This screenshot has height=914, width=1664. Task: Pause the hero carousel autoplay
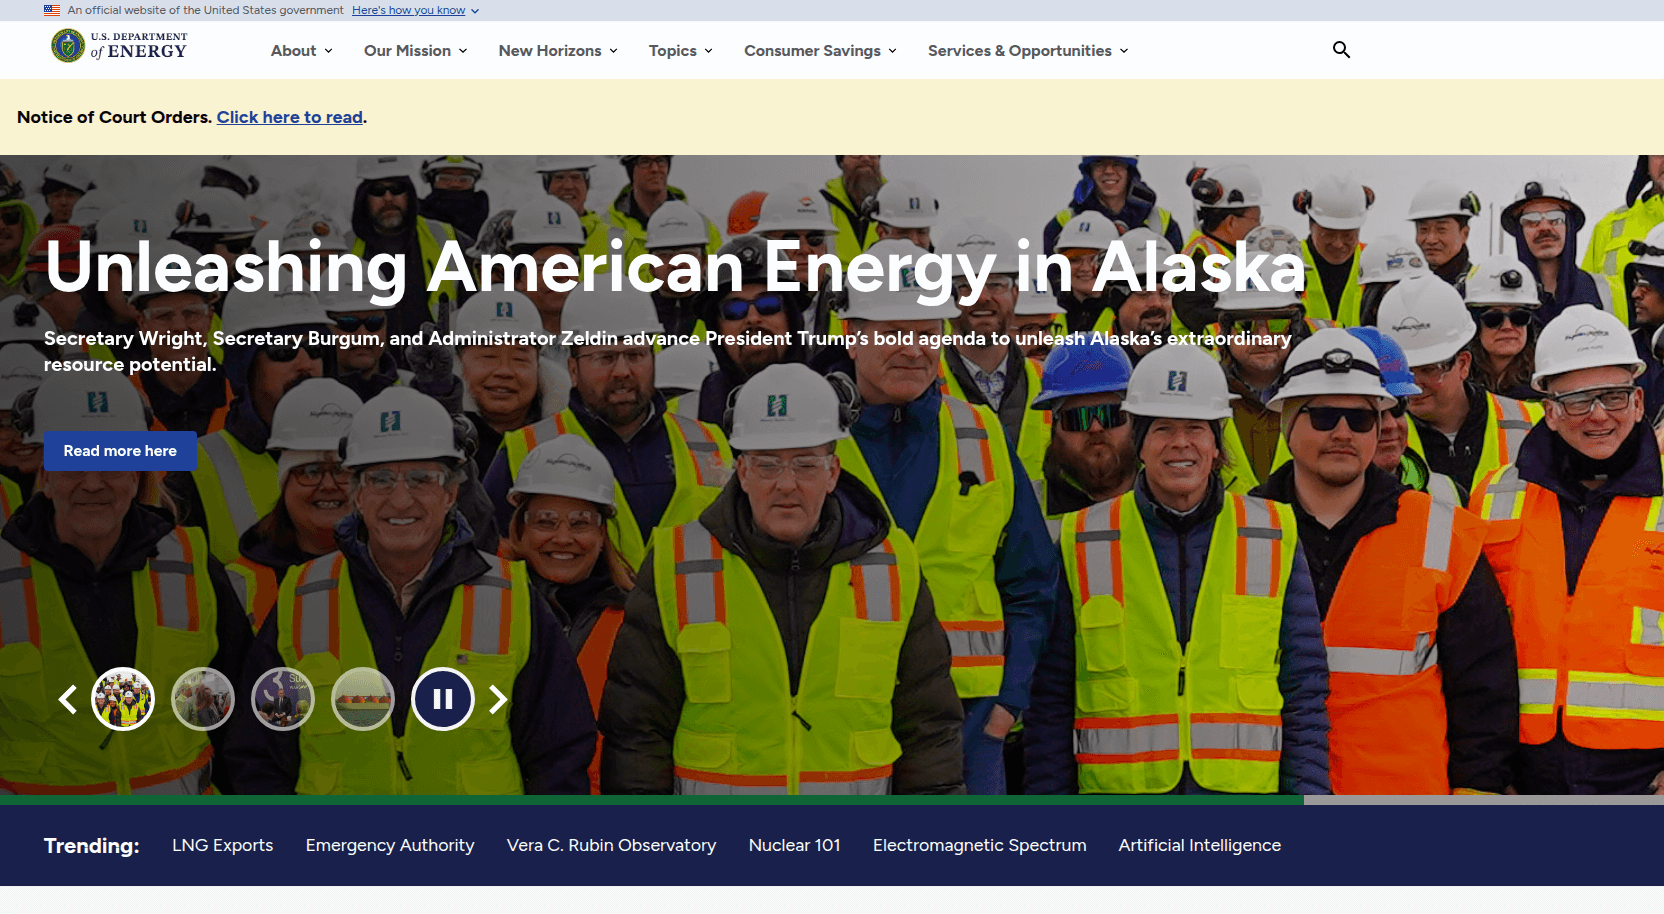tap(442, 699)
